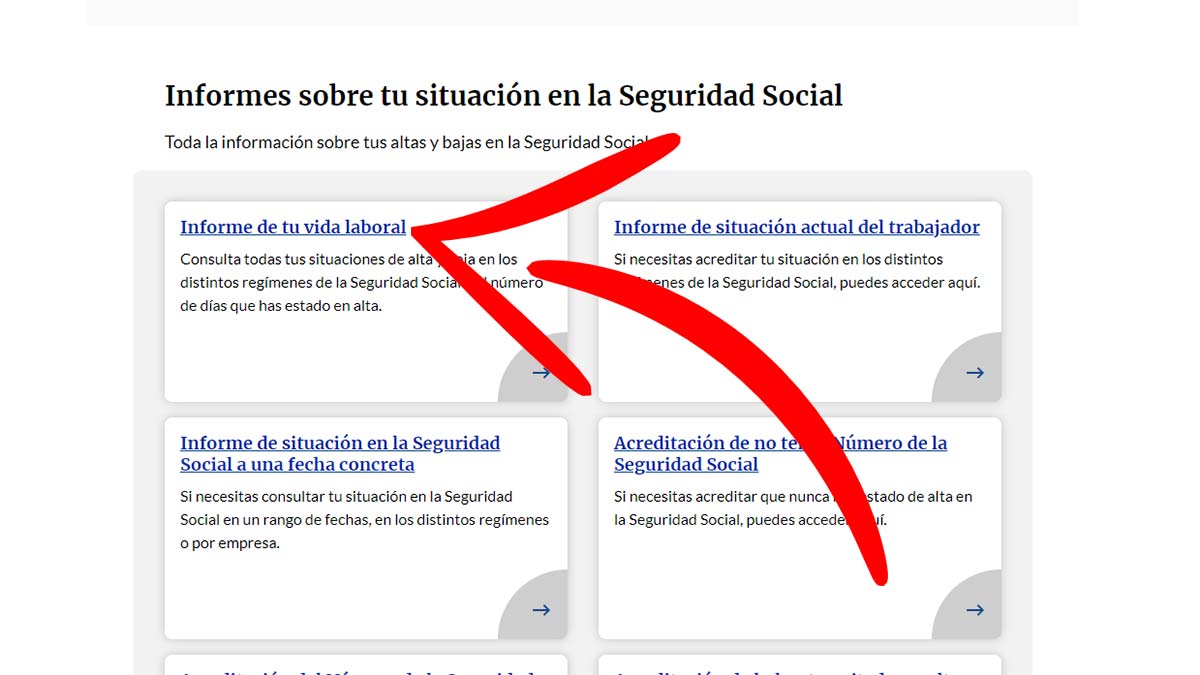Open 'Informe de situación actual del trabajador' link

pos(796,227)
